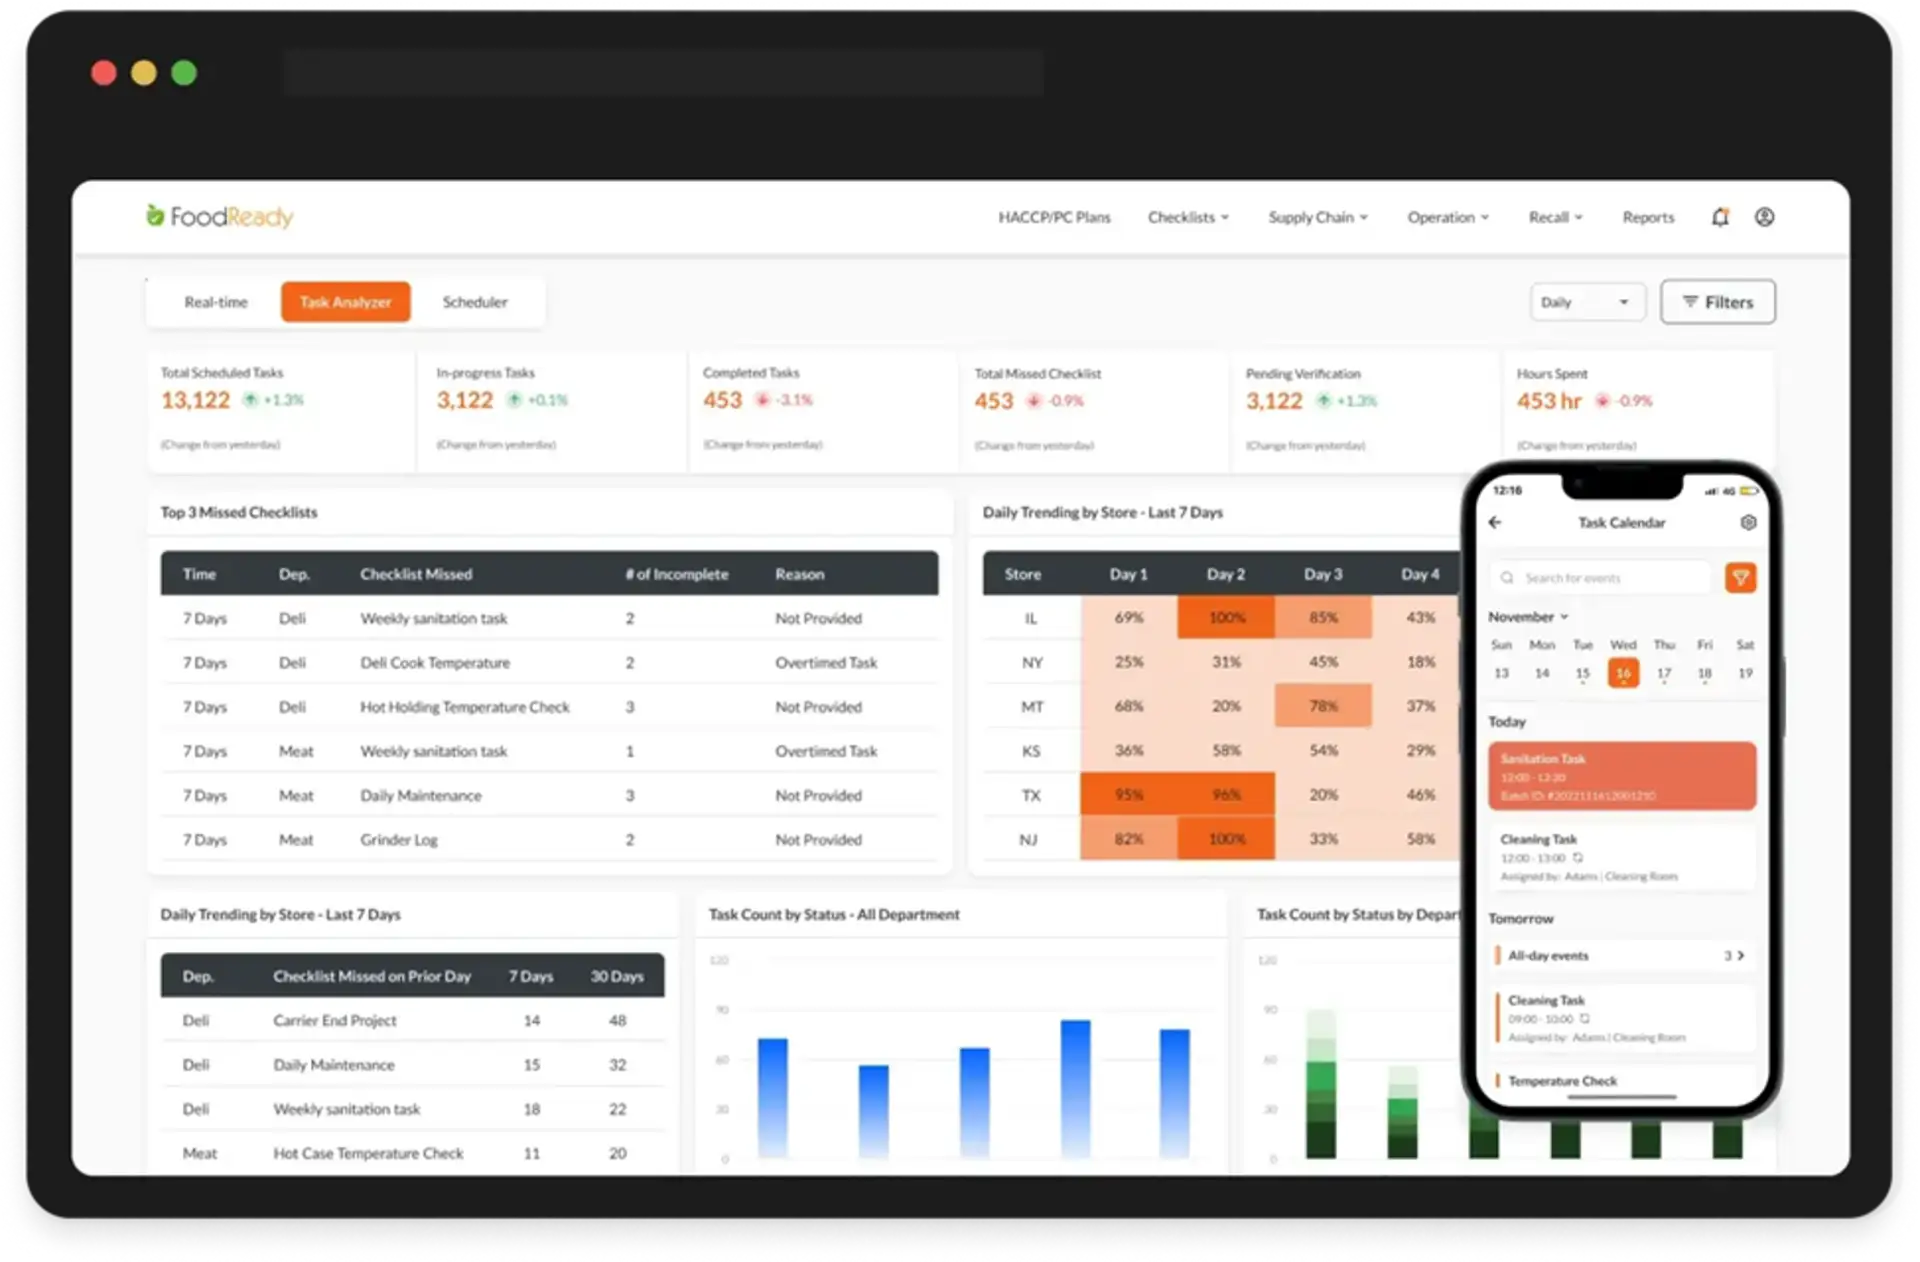Viewport: 1920px width, 1262px height.
Task: Open the notifications bell icon
Action: [1720, 217]
